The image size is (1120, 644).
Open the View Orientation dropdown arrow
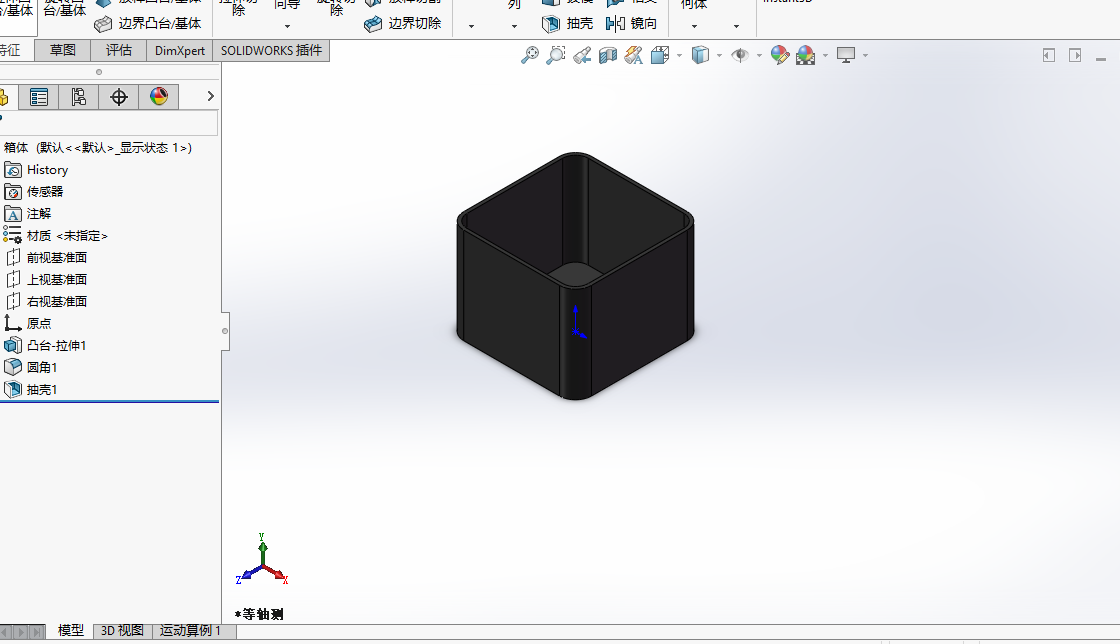[679, 55]
